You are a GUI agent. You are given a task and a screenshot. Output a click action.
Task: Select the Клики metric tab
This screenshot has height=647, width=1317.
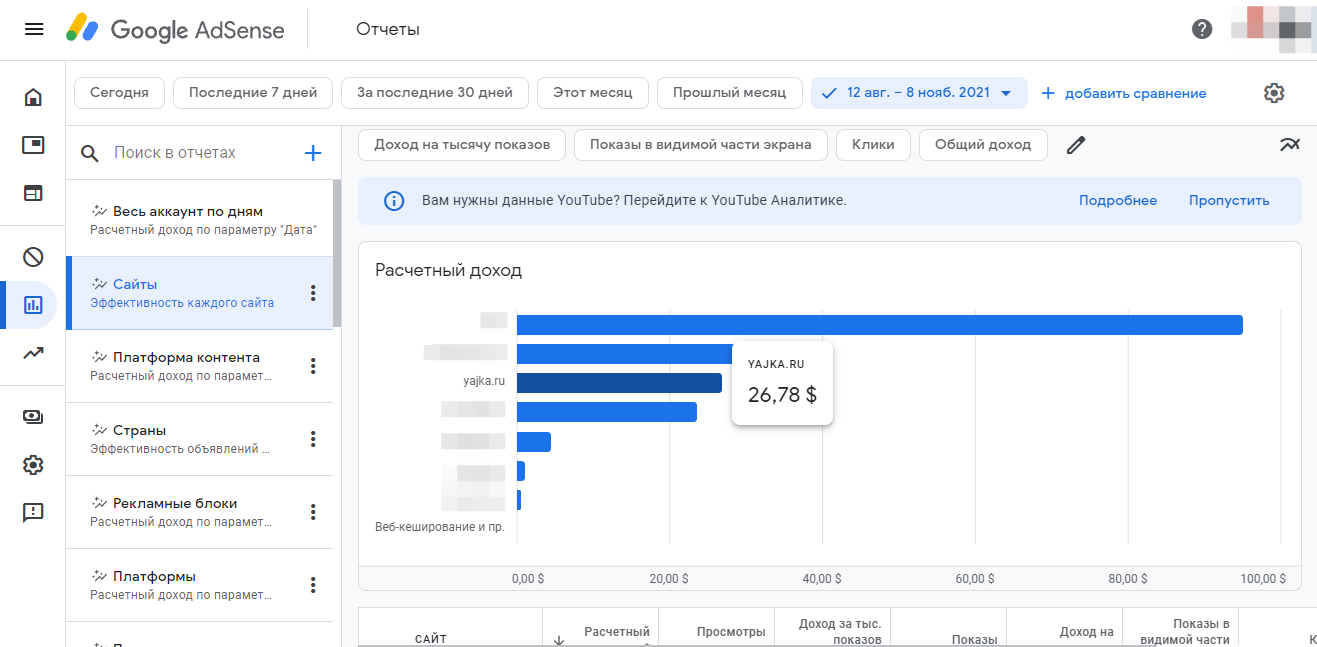(x=872, y=145)
